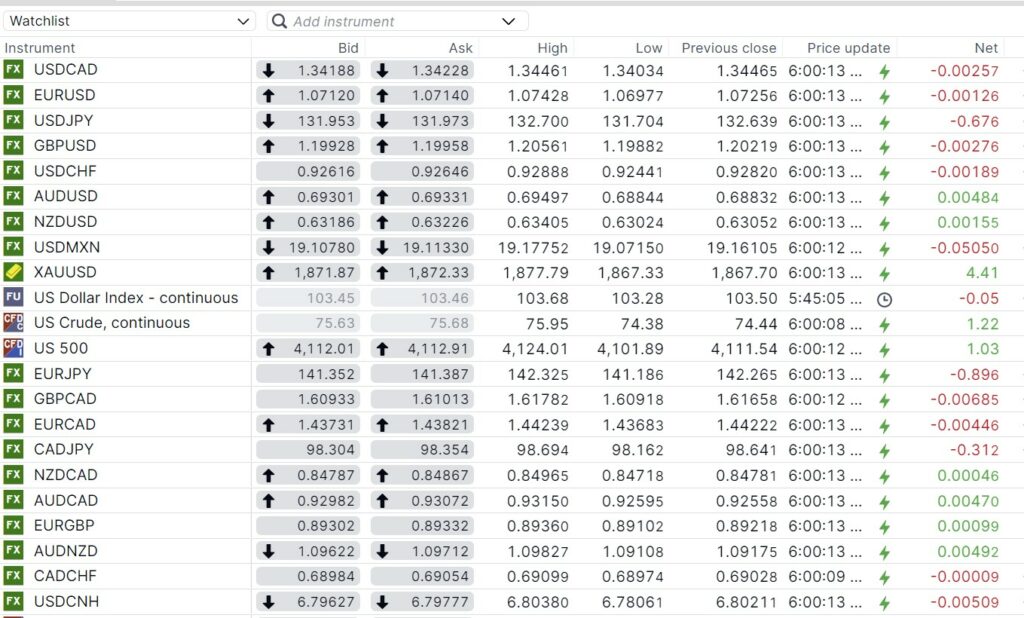This screenshot has width=1024, height=618.
Task: Click the CFD icon beside US 500
Action: coord(13,348)
